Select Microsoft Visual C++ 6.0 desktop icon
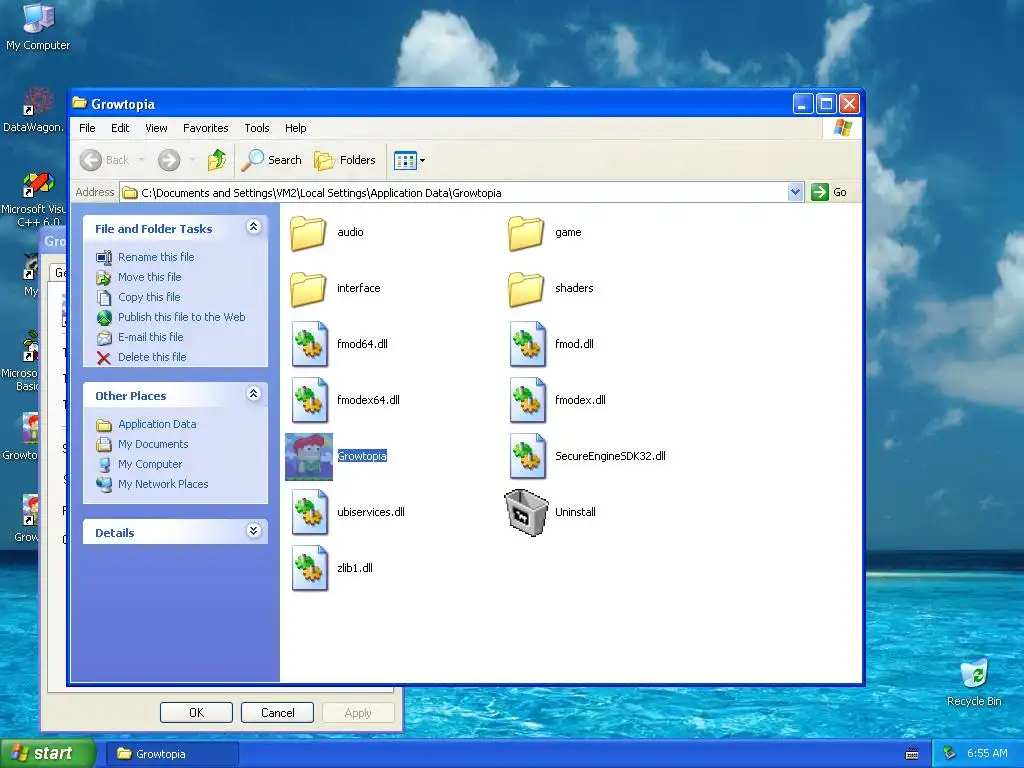 point(33,199)
